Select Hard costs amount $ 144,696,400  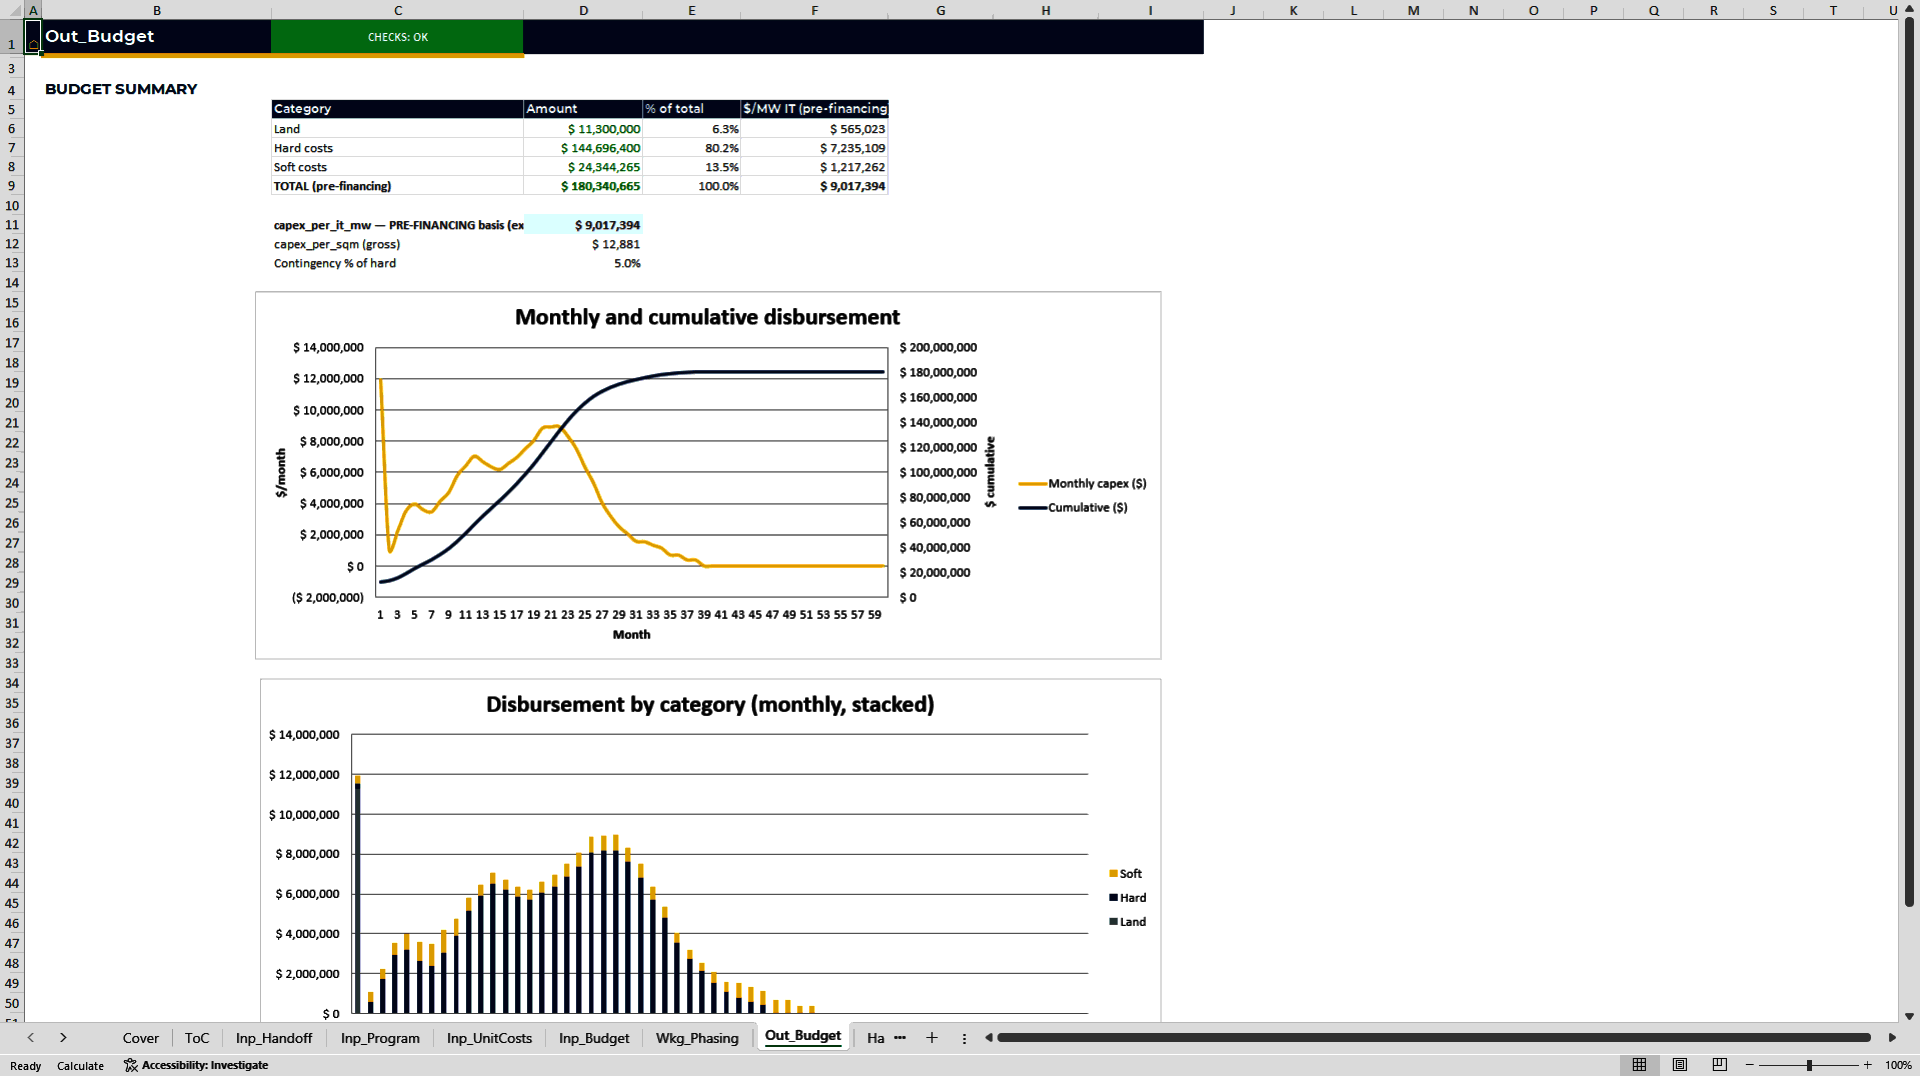tap(583, 148)
